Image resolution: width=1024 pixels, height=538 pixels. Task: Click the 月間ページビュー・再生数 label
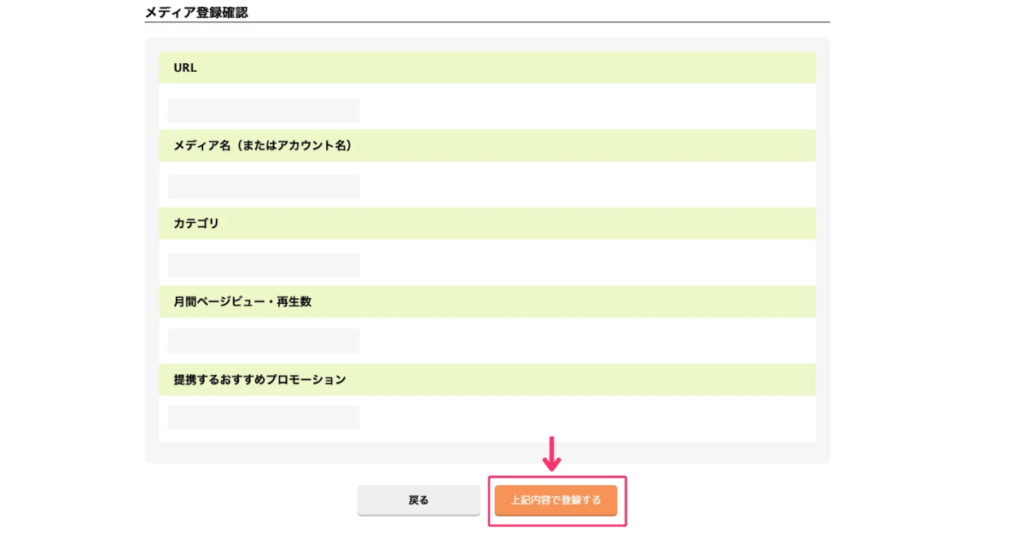[242, 302]
